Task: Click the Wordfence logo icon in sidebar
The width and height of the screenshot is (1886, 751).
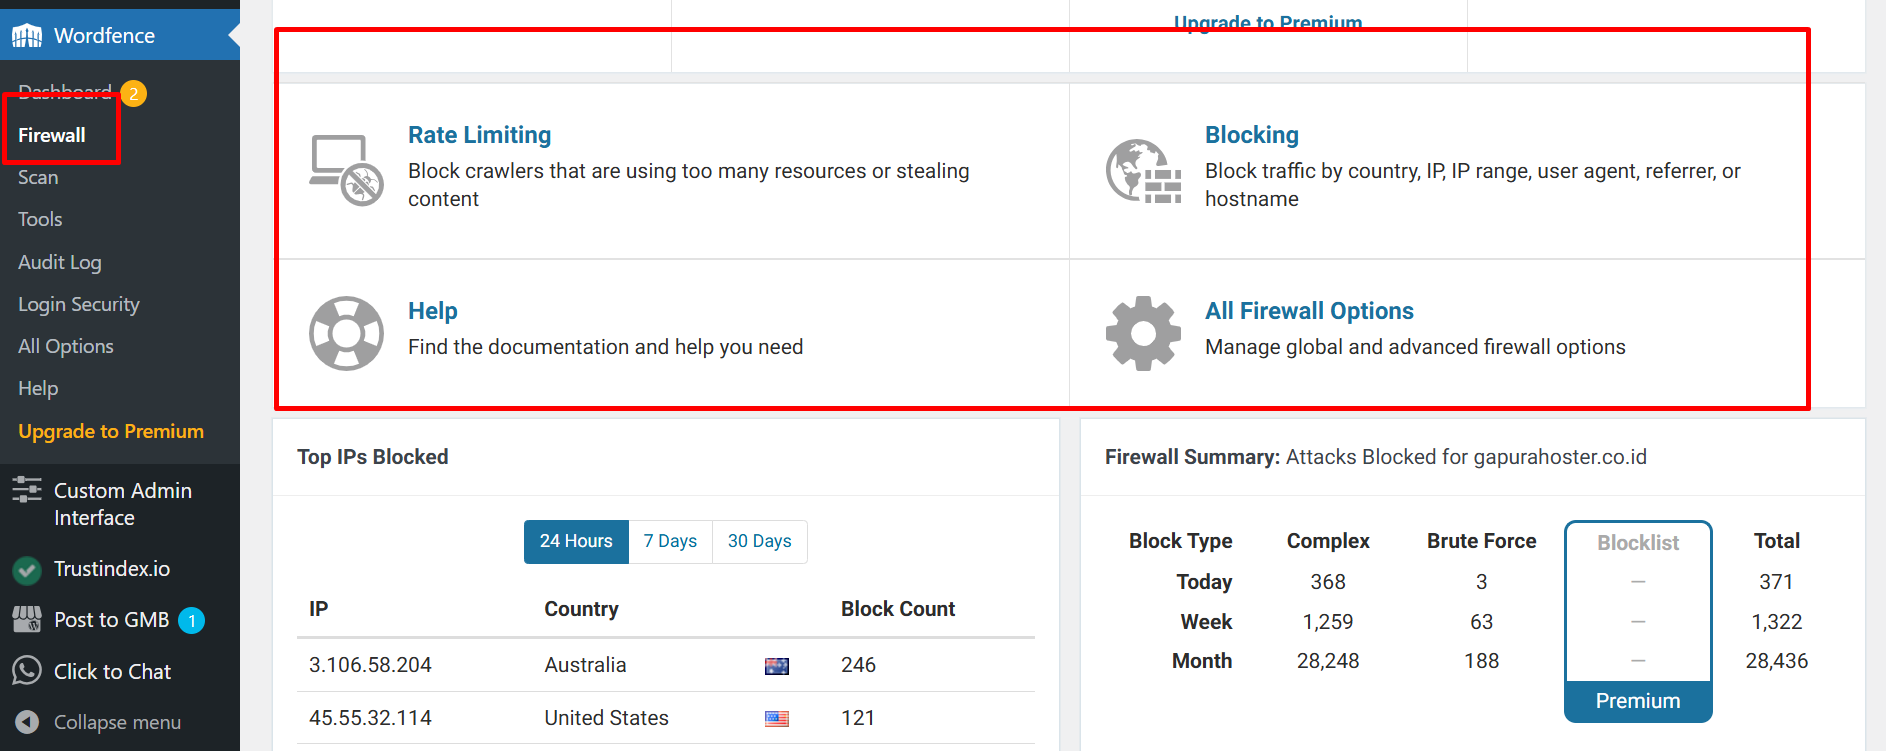Action: tap(27, 36)
